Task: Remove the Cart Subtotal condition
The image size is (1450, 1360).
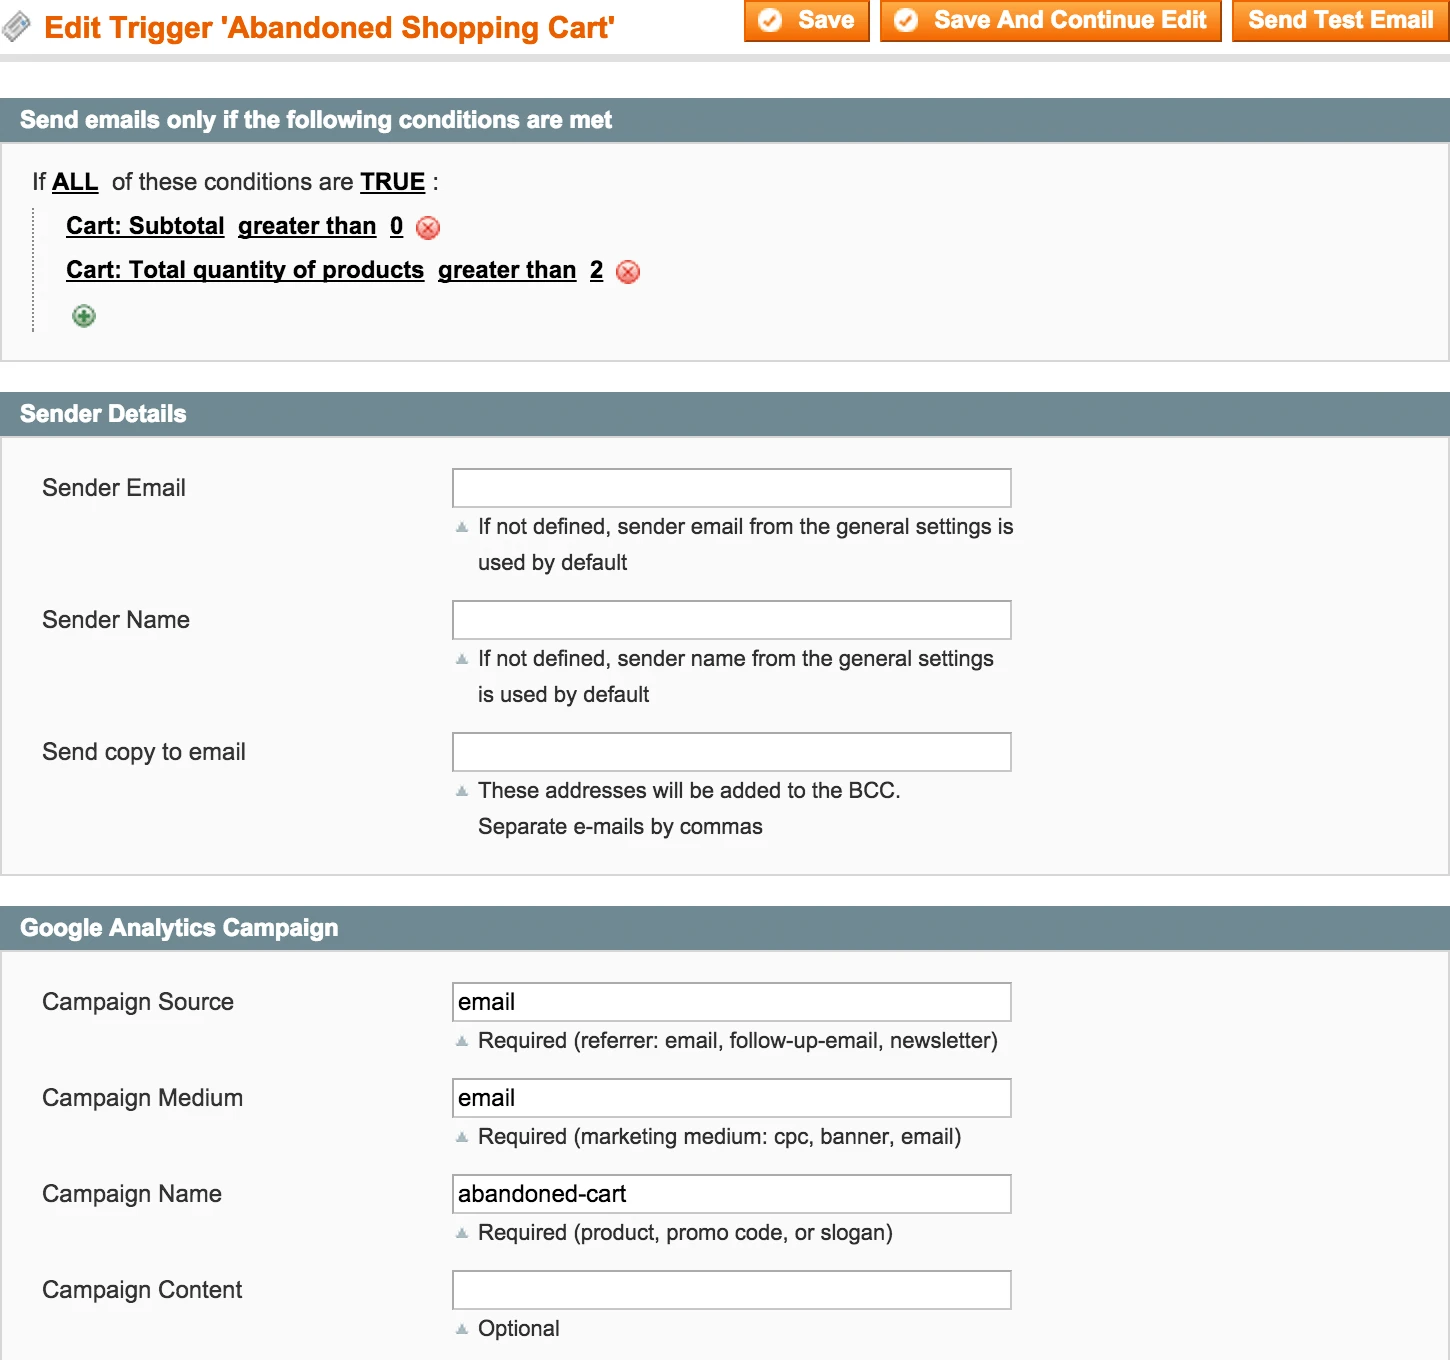Action: pyautogui.click(x=428, y=228)
